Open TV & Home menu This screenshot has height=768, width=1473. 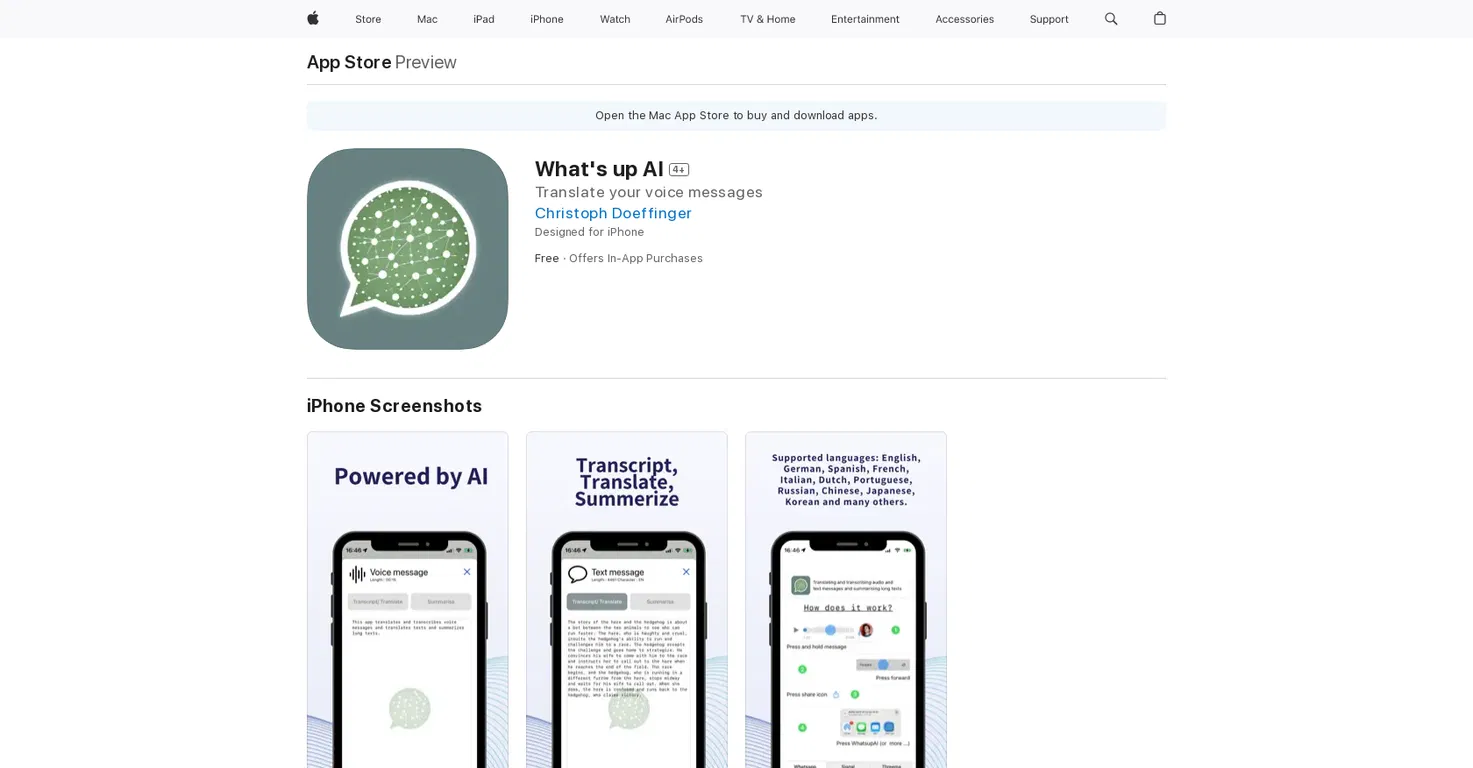[x=768, y=19]
